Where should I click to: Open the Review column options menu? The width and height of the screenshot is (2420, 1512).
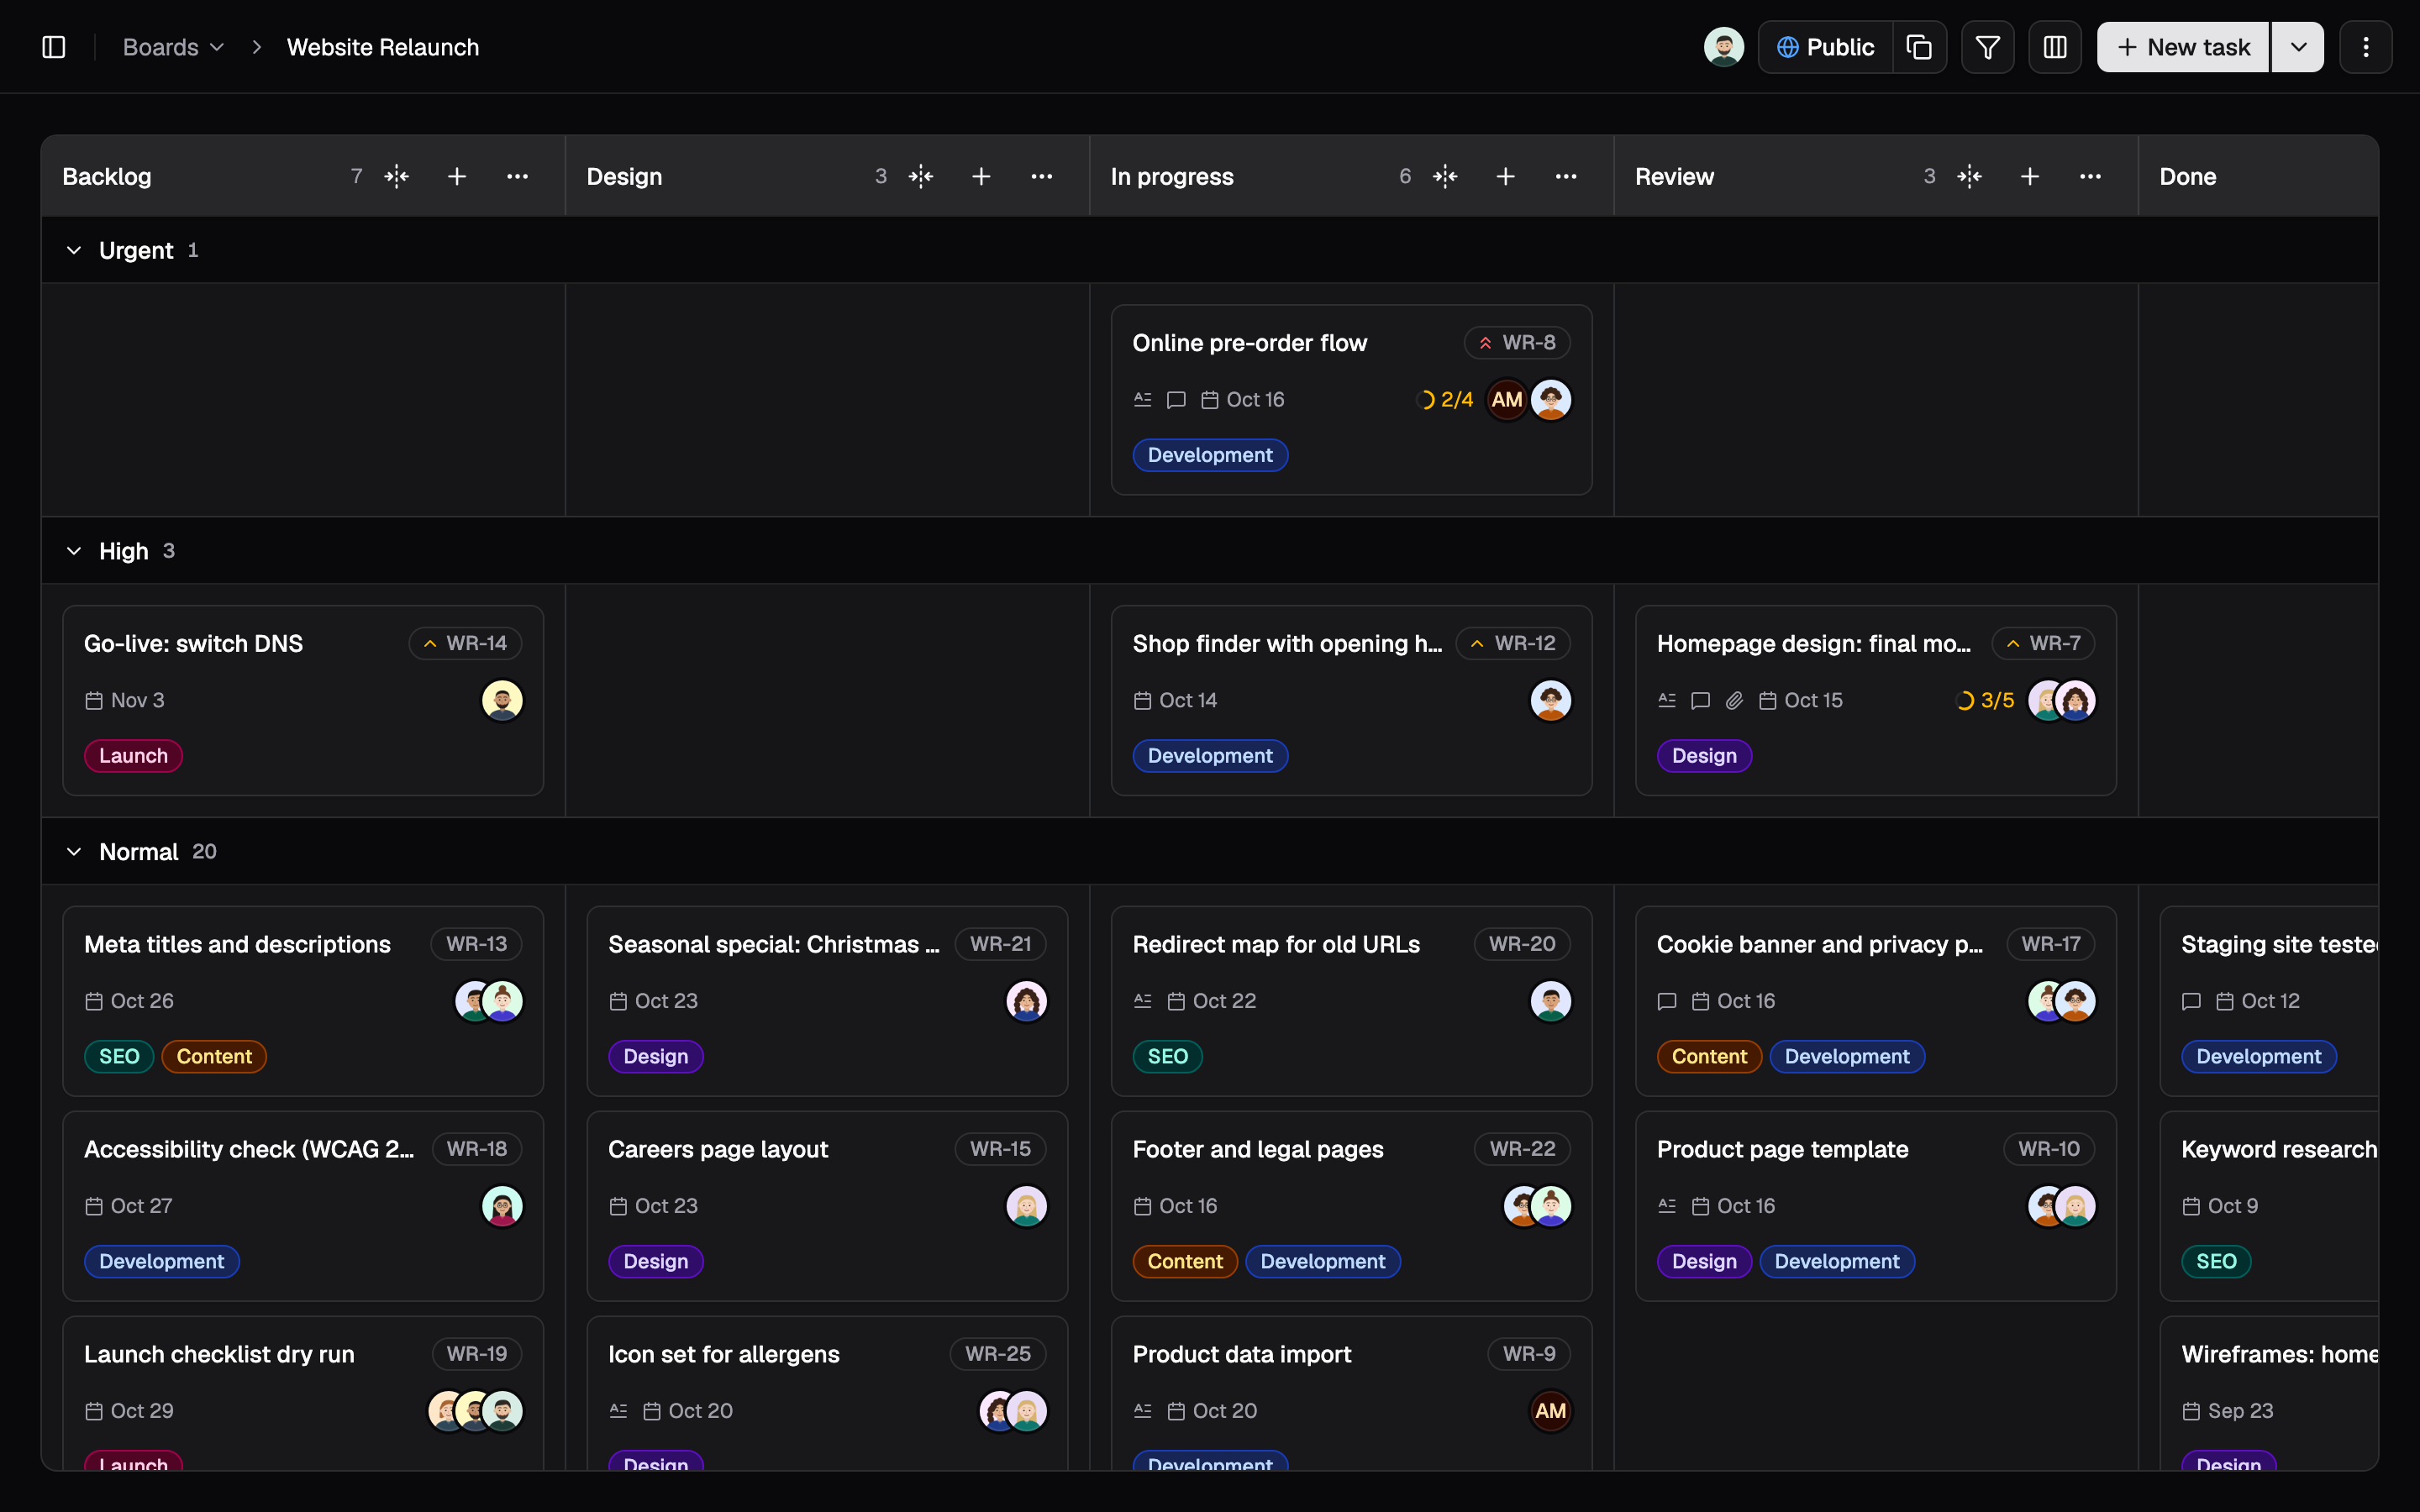[2090, 176]
